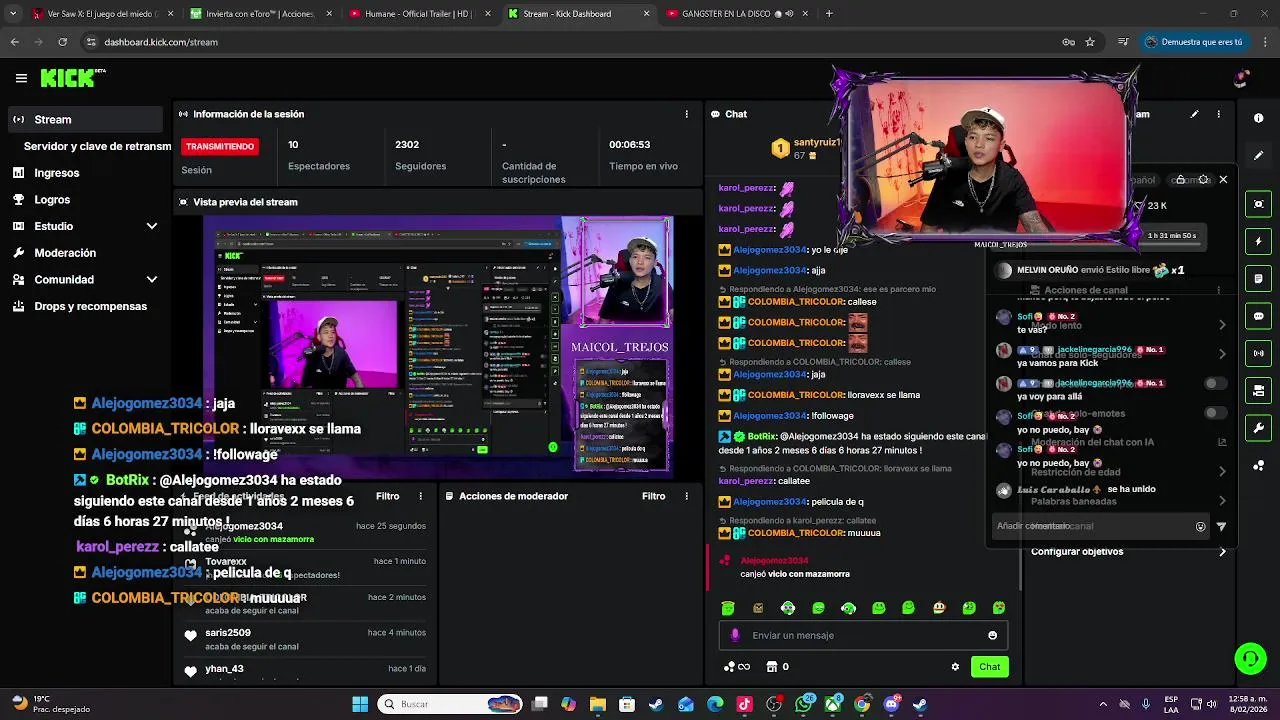Screen dimensions: 1280x720
Task: Click the stream preview thumbnail
Action: tap(438, 345)
